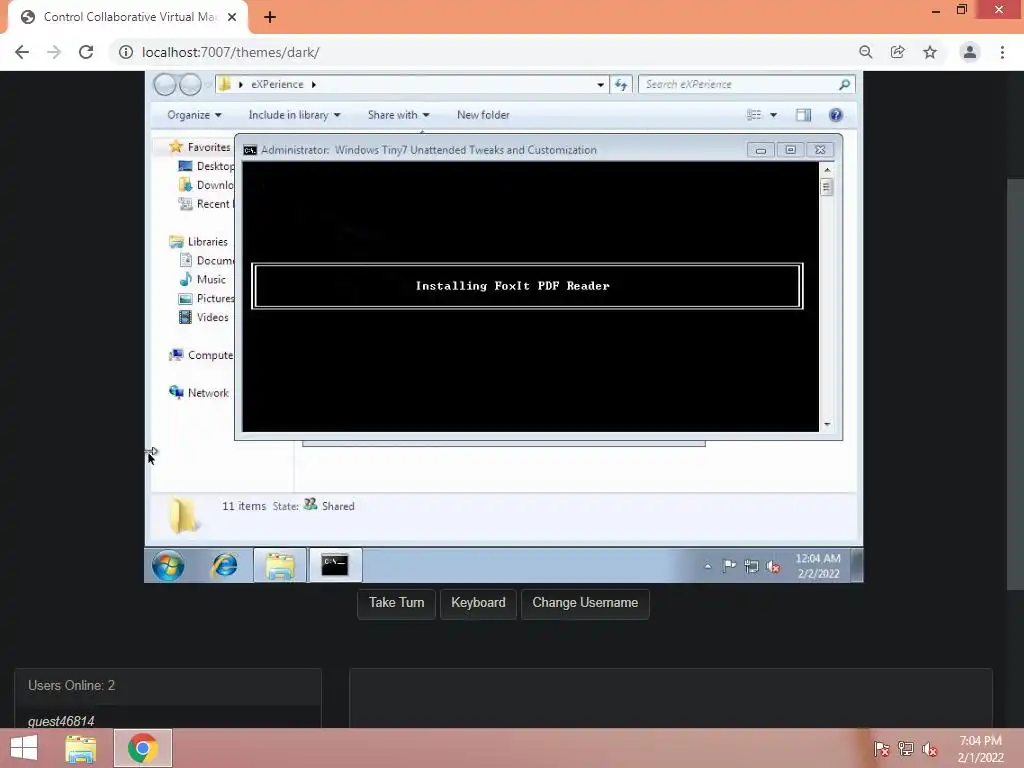Open Internet Explorer in VM taskbar

(224, 566)
